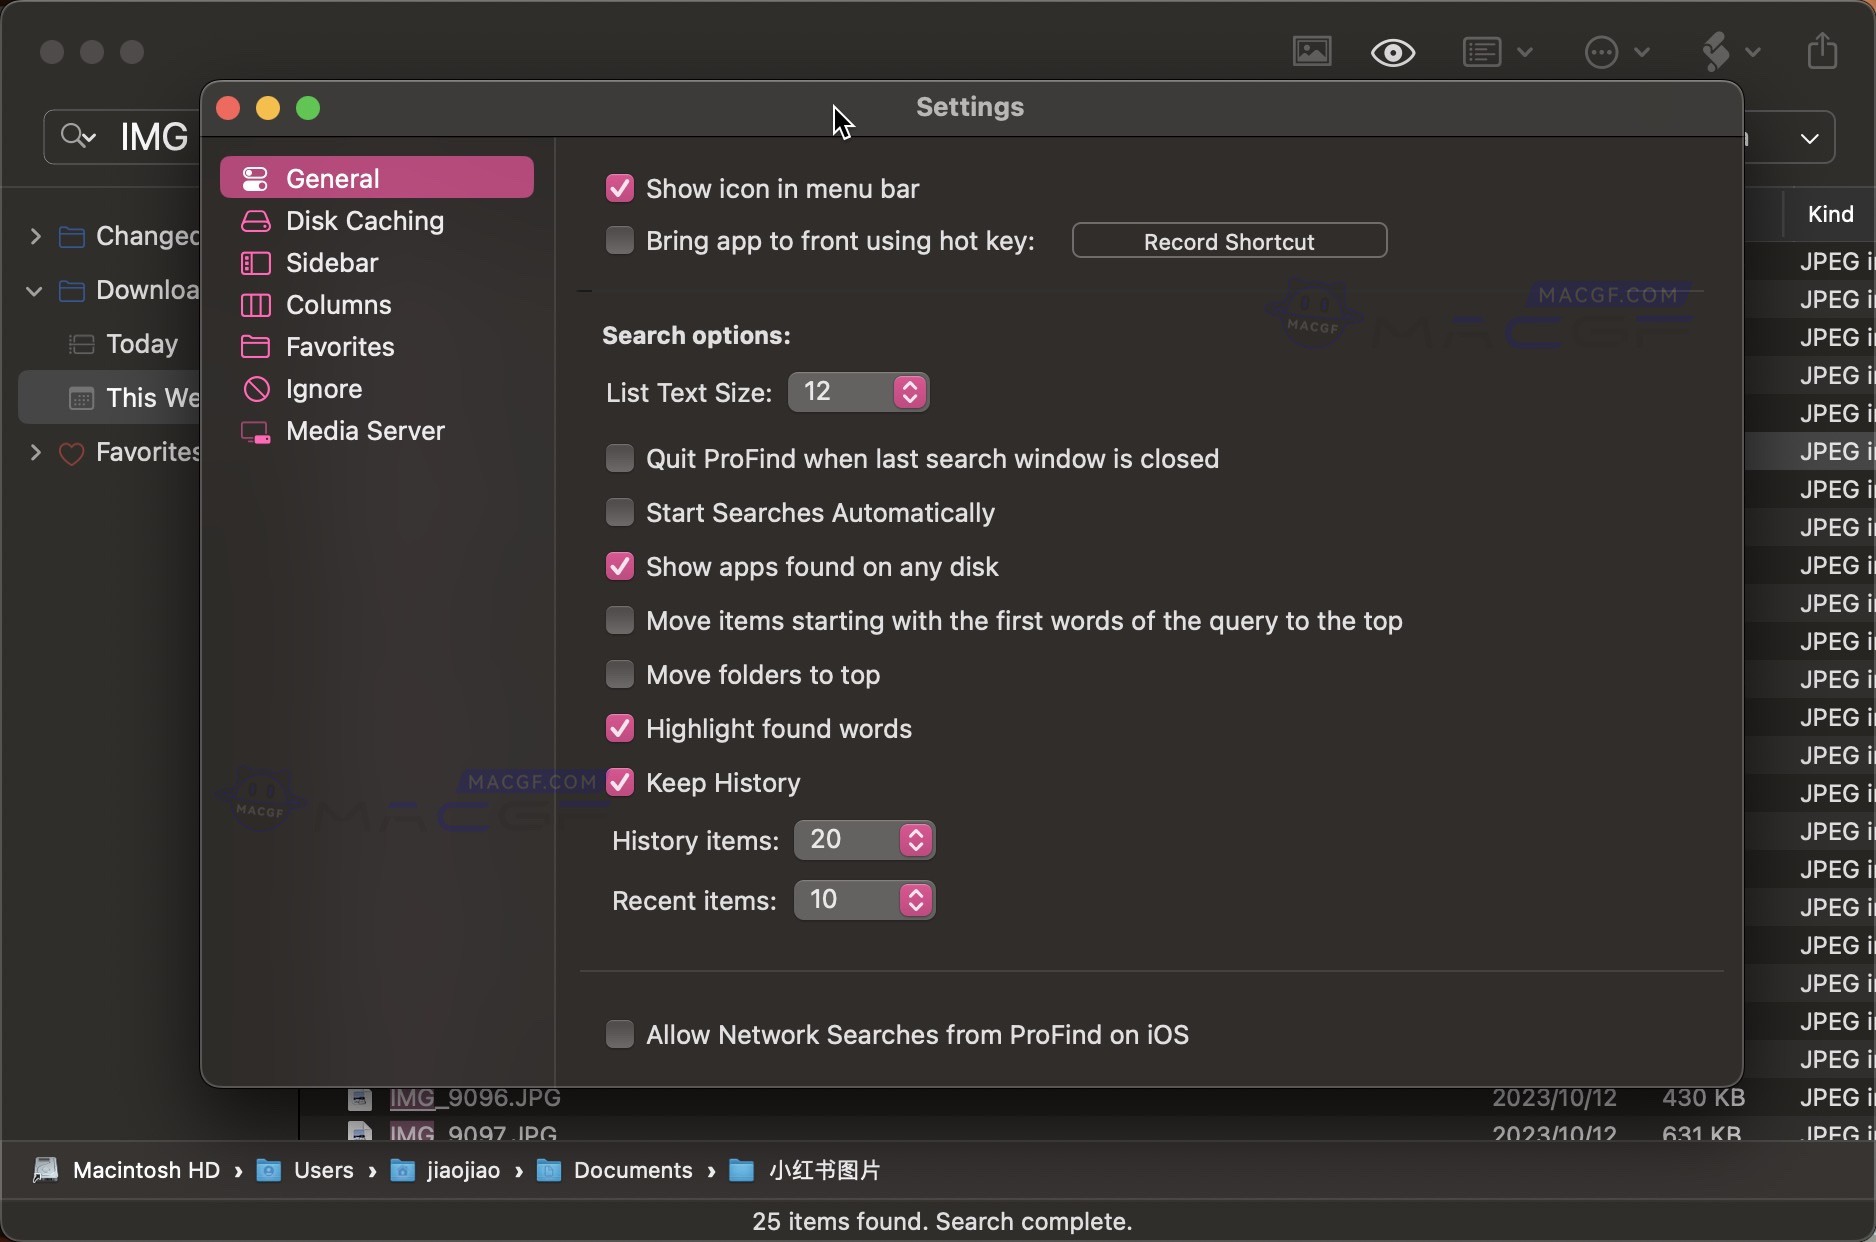The width and height of the screenshot is (1876, 1242).
Task: Open the List Text Size dropdown
Action: tap(858, 392)
